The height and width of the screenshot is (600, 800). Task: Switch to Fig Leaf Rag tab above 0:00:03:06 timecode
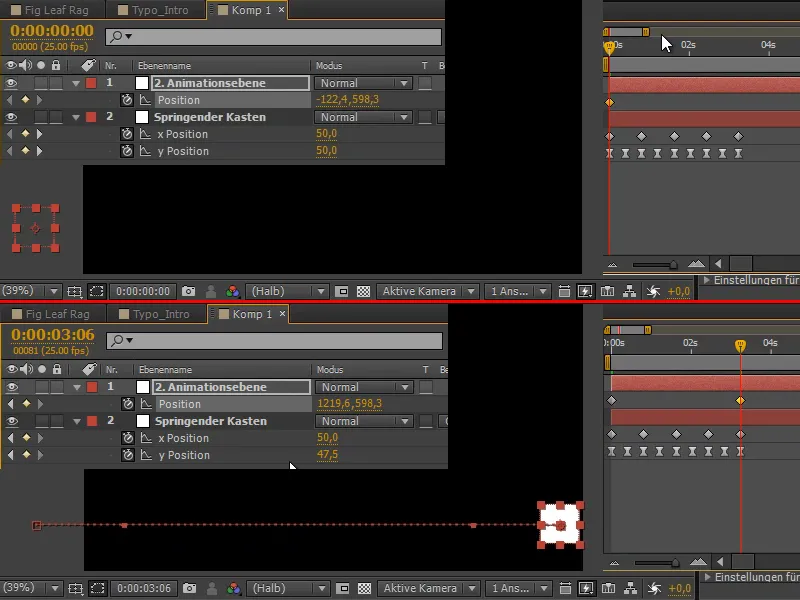coord(51,314)
